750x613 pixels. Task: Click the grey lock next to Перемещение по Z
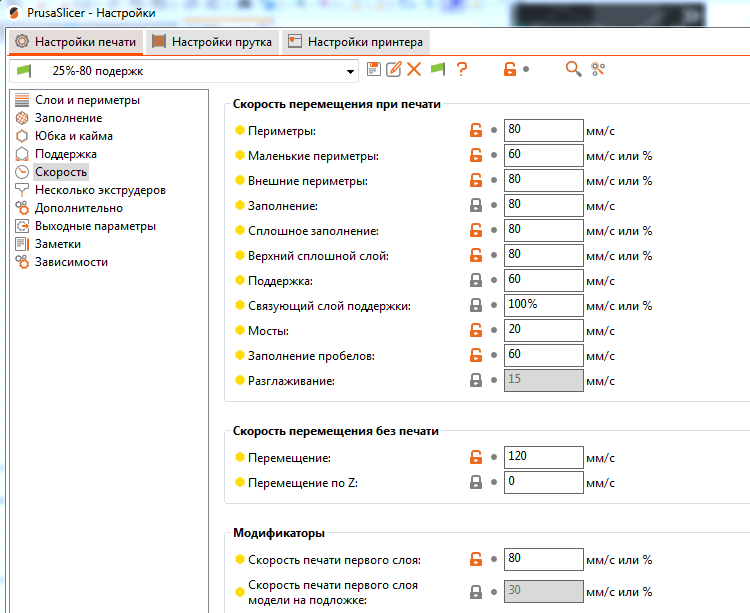coord(476,482)
